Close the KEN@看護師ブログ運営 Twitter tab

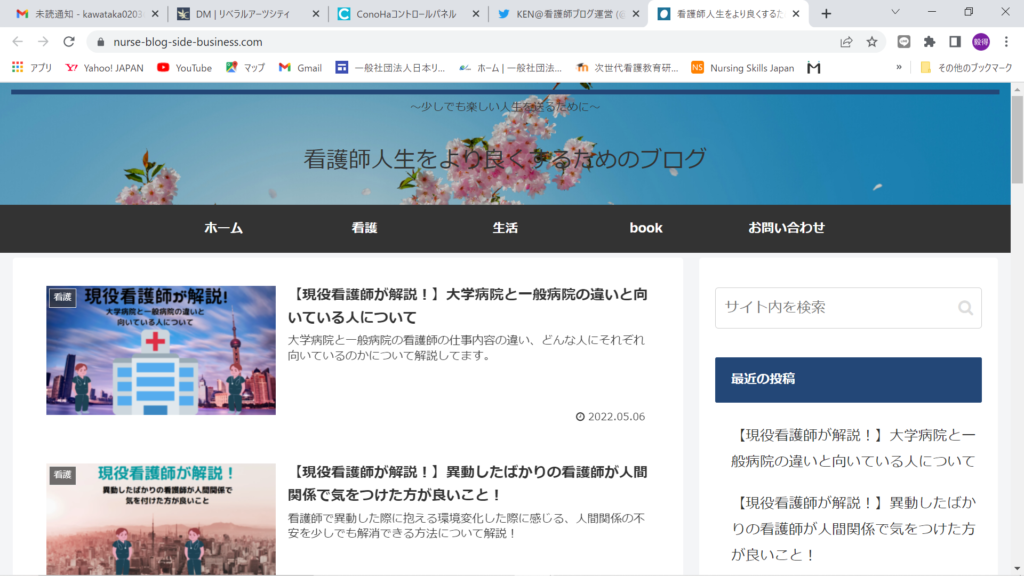635,14
